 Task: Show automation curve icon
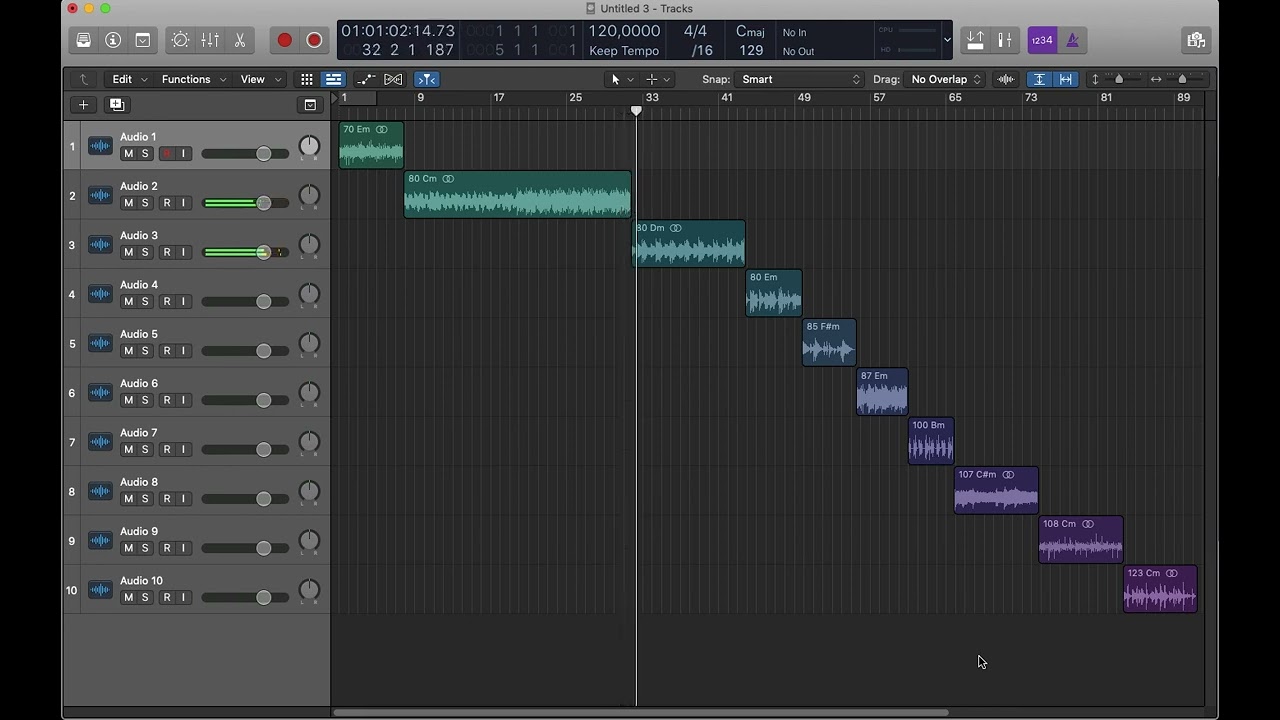coord(366,79)
